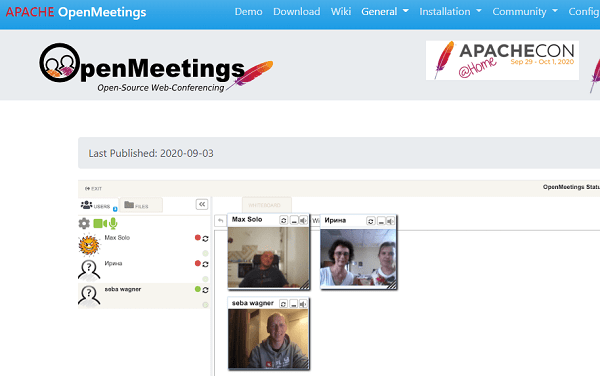Minimize the seba wagner video window
The image size is (600, 376).
coord(293,304)
